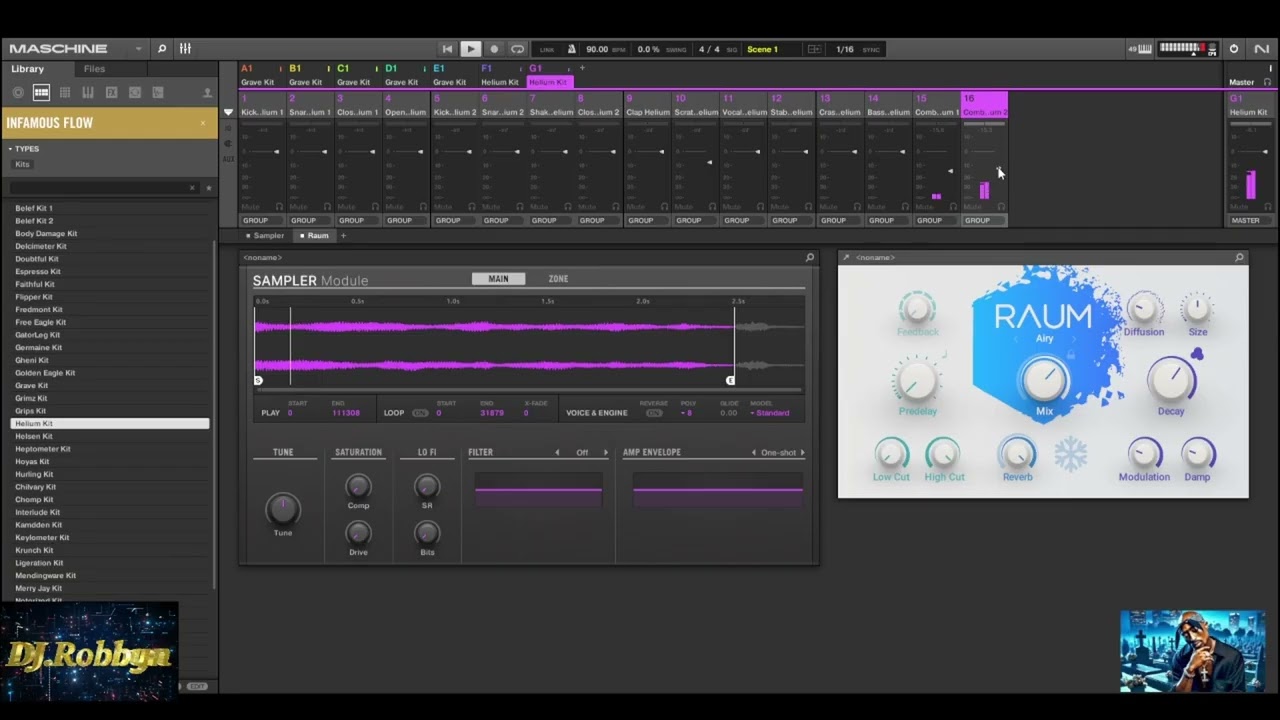Open the Raum plug-in tab

[x=315, y=236]
